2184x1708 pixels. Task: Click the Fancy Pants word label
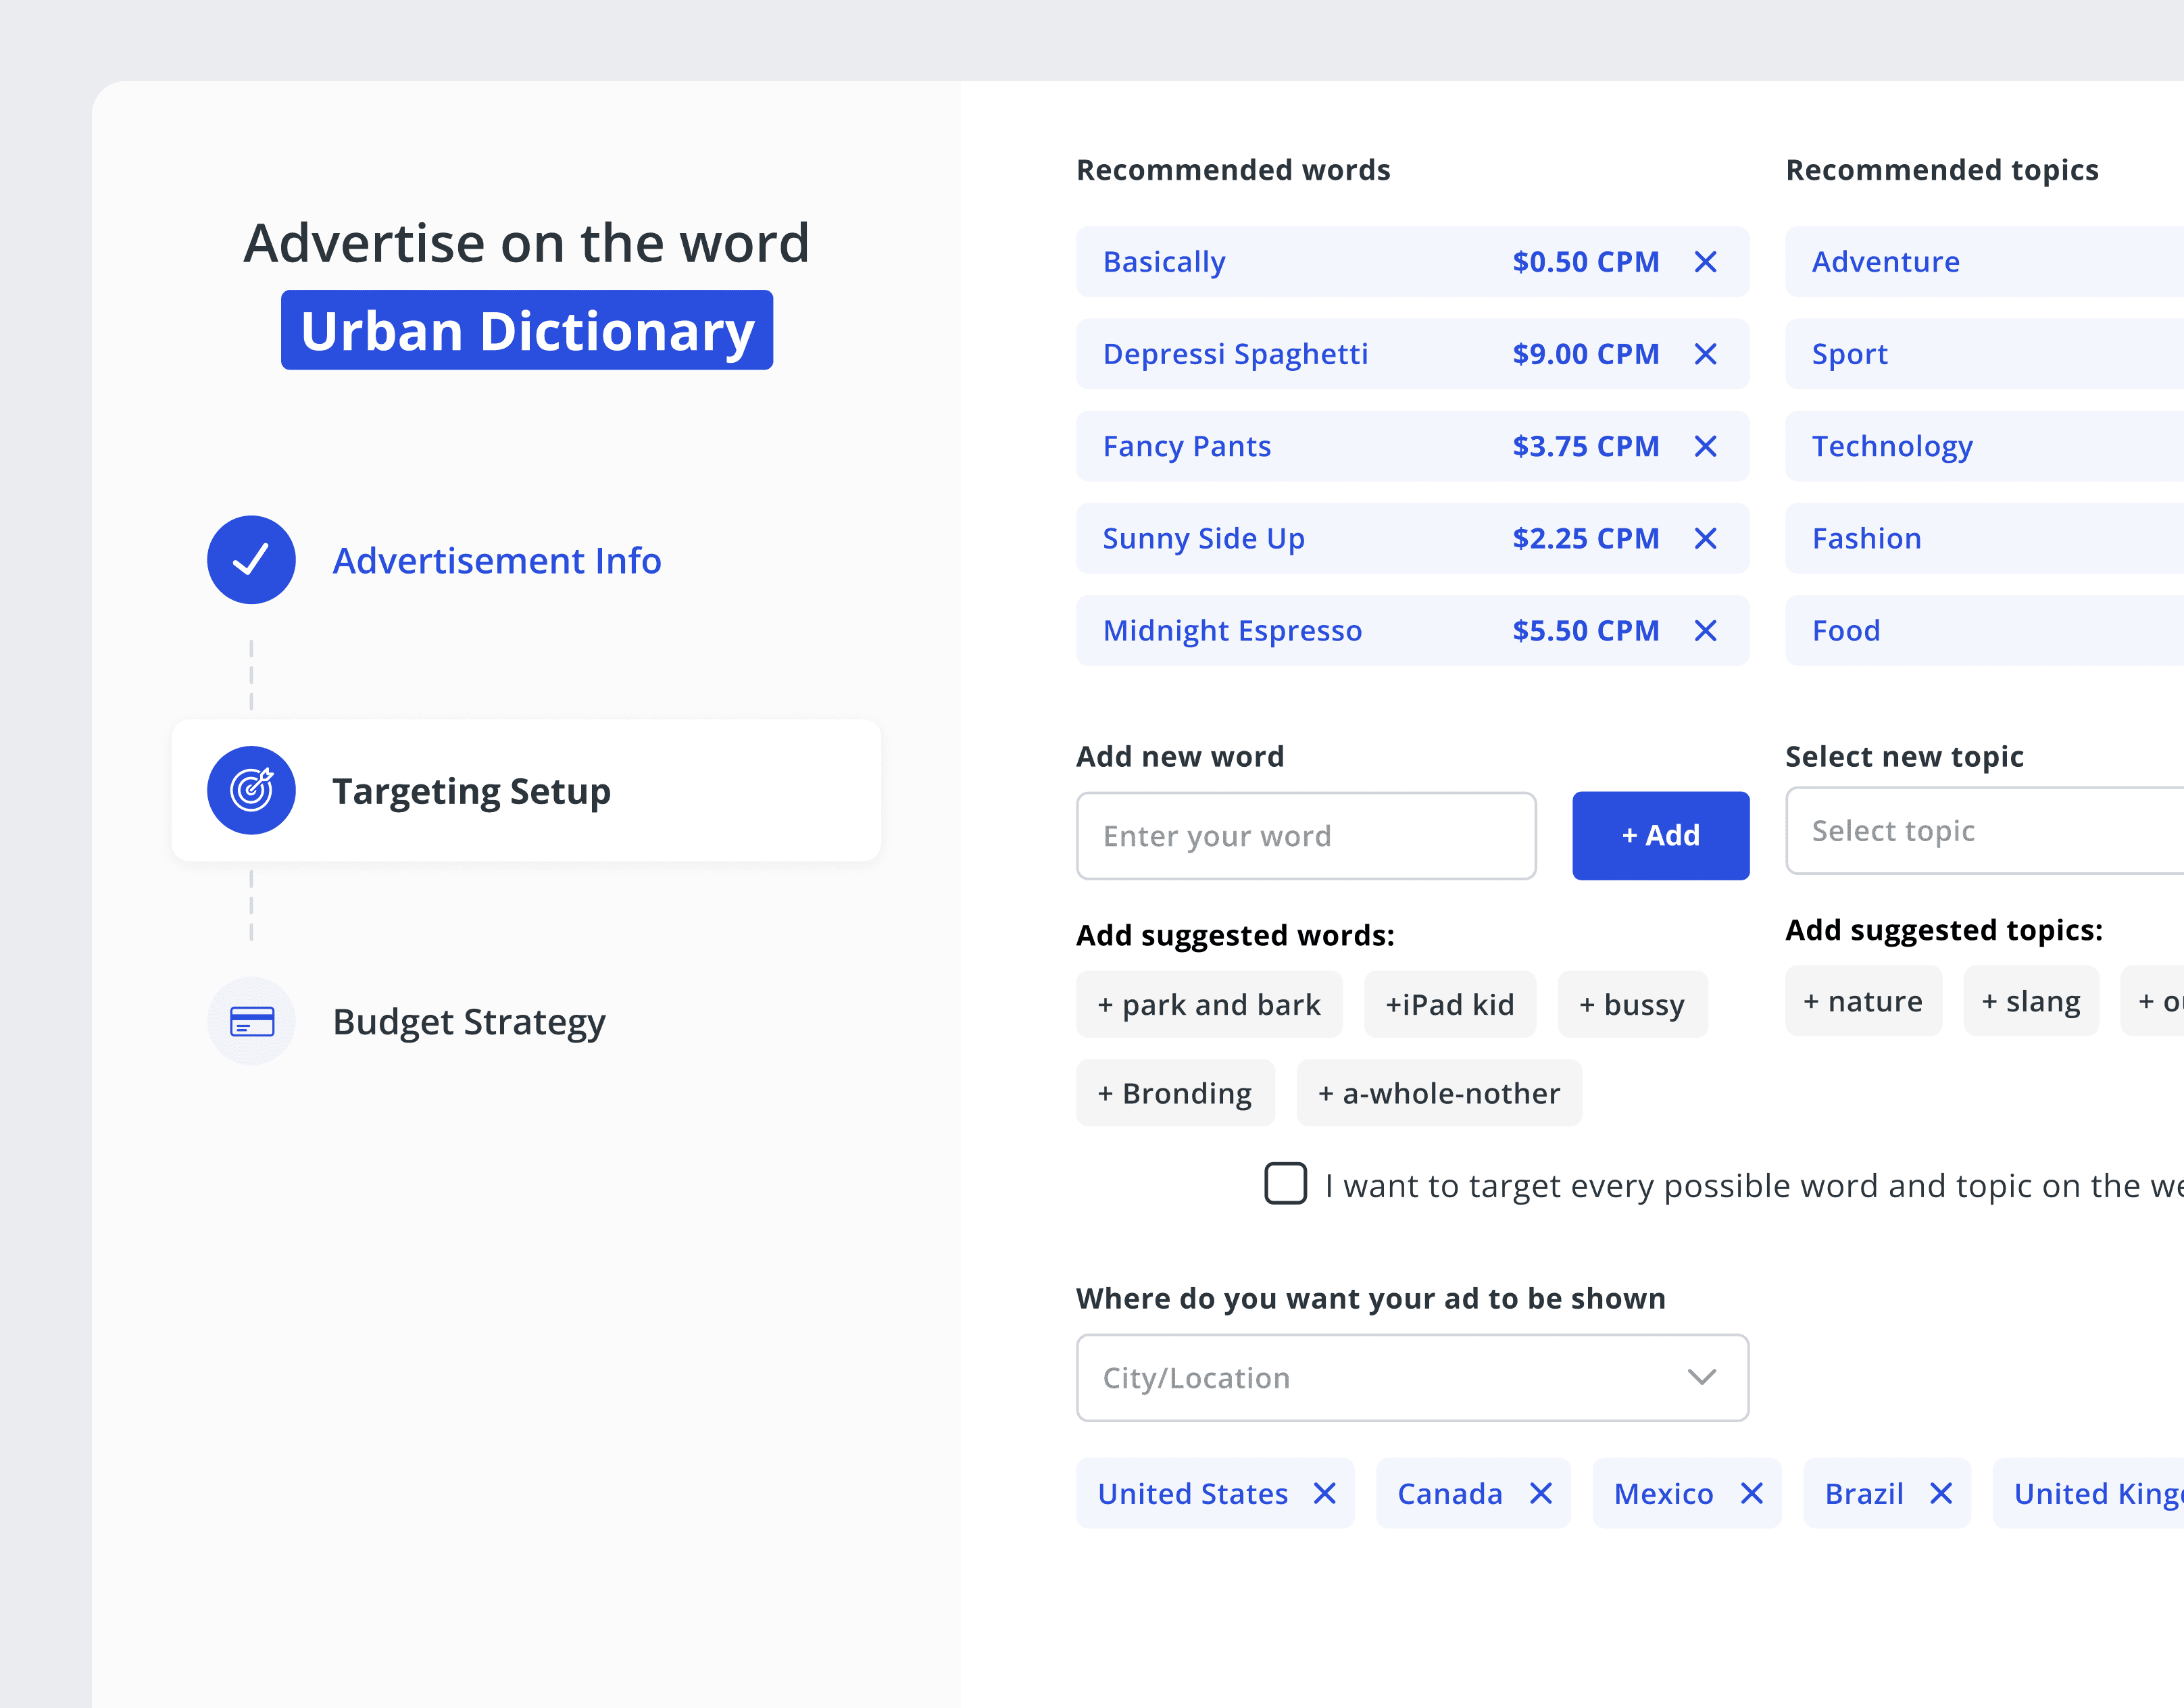[x=1187, y=446]
